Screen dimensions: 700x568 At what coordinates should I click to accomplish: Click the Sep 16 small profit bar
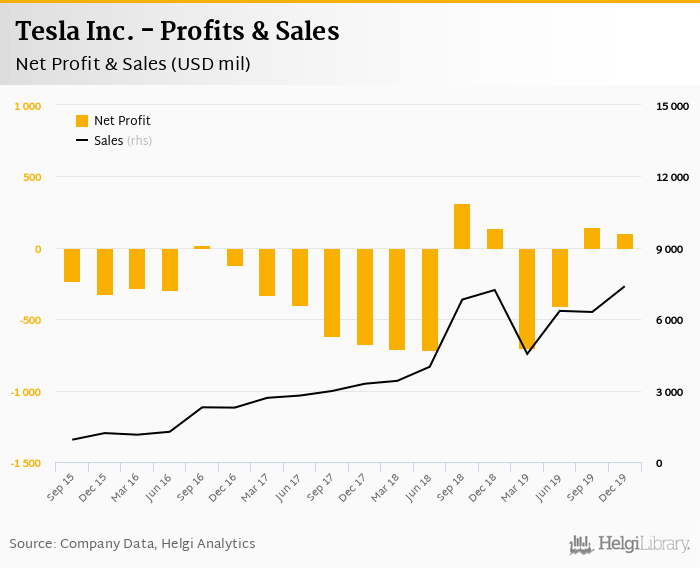pyautogui.click(x=202, y=247)
